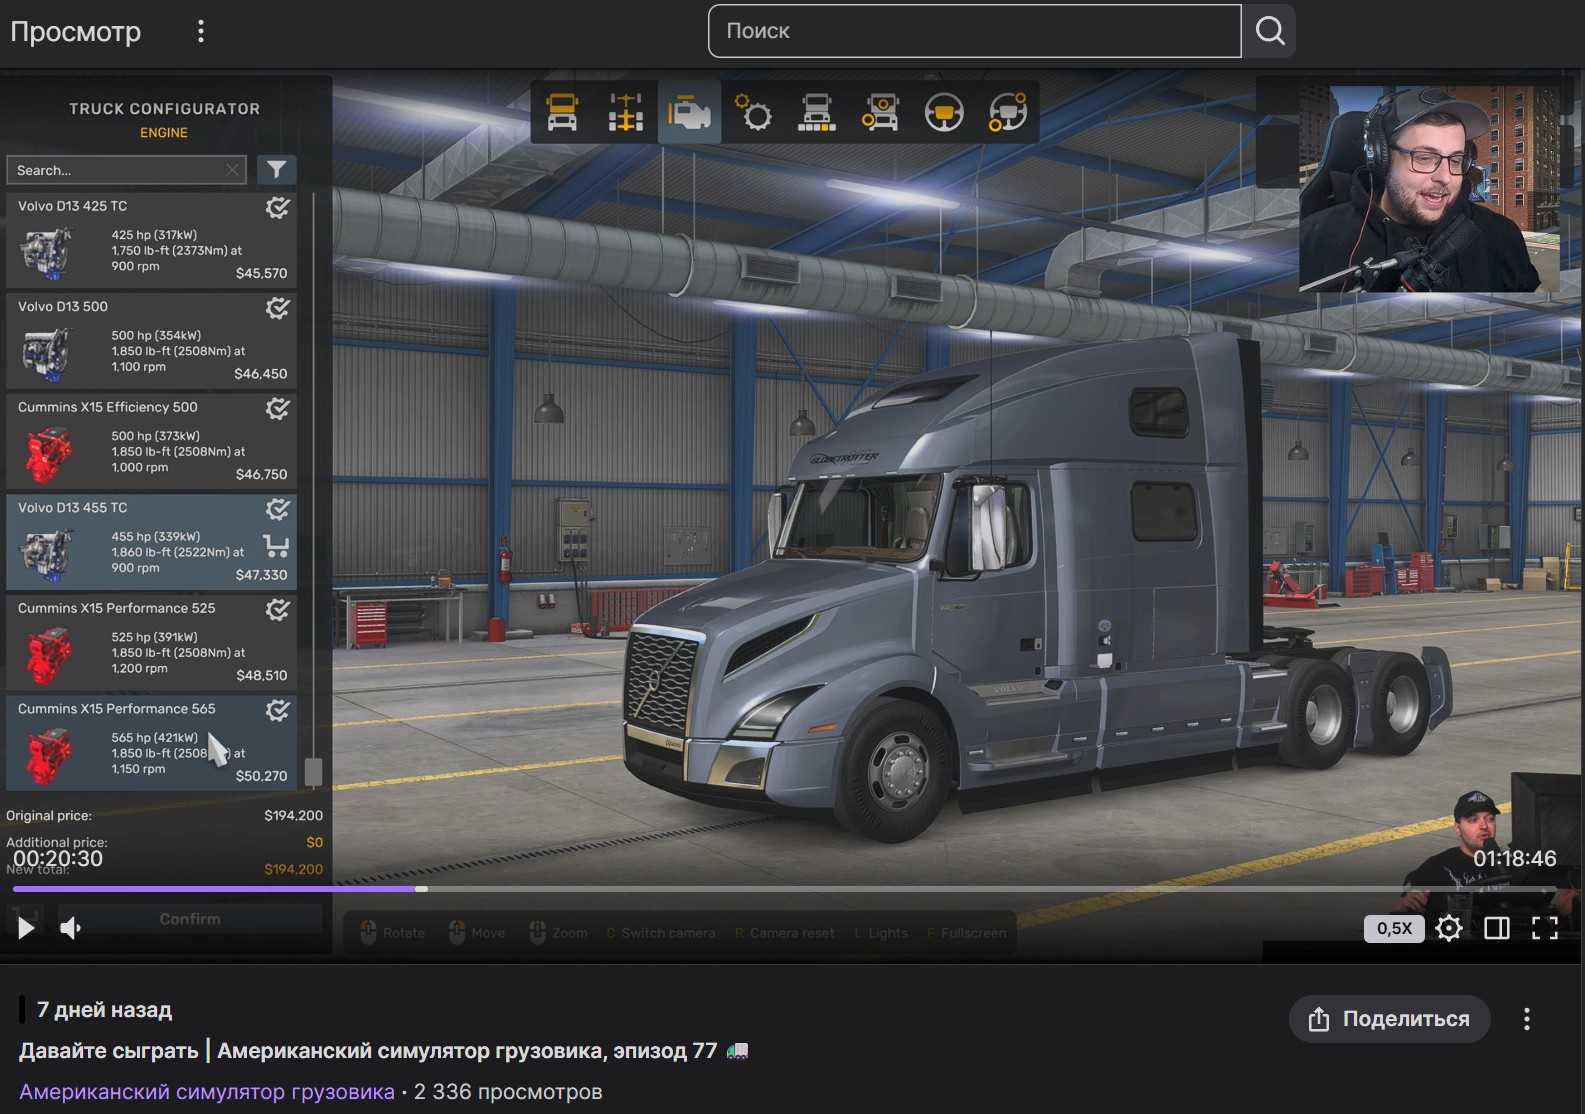The image size is (1585, 1114).
Task: Click the Поделиться share button
Action: [1389, 1019]
